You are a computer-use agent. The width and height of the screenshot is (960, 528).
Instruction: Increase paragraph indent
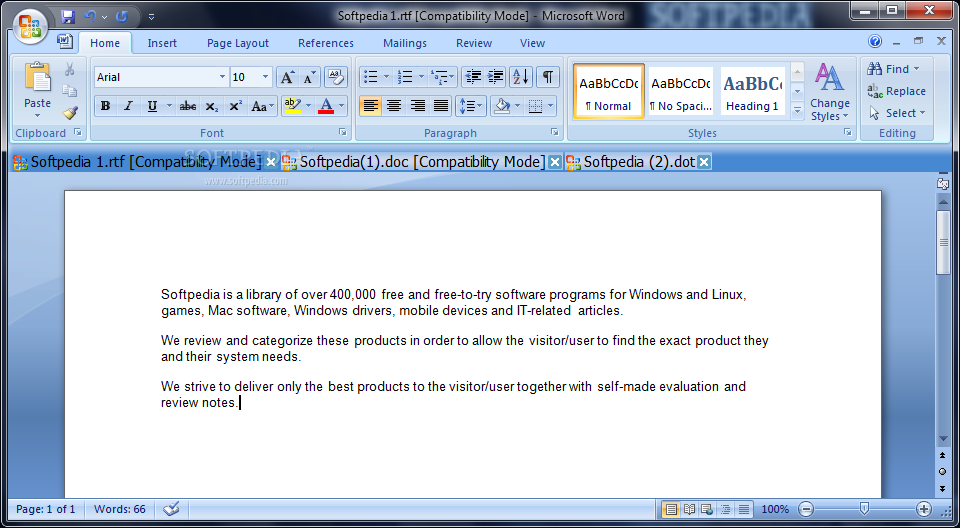click(495, 77)
